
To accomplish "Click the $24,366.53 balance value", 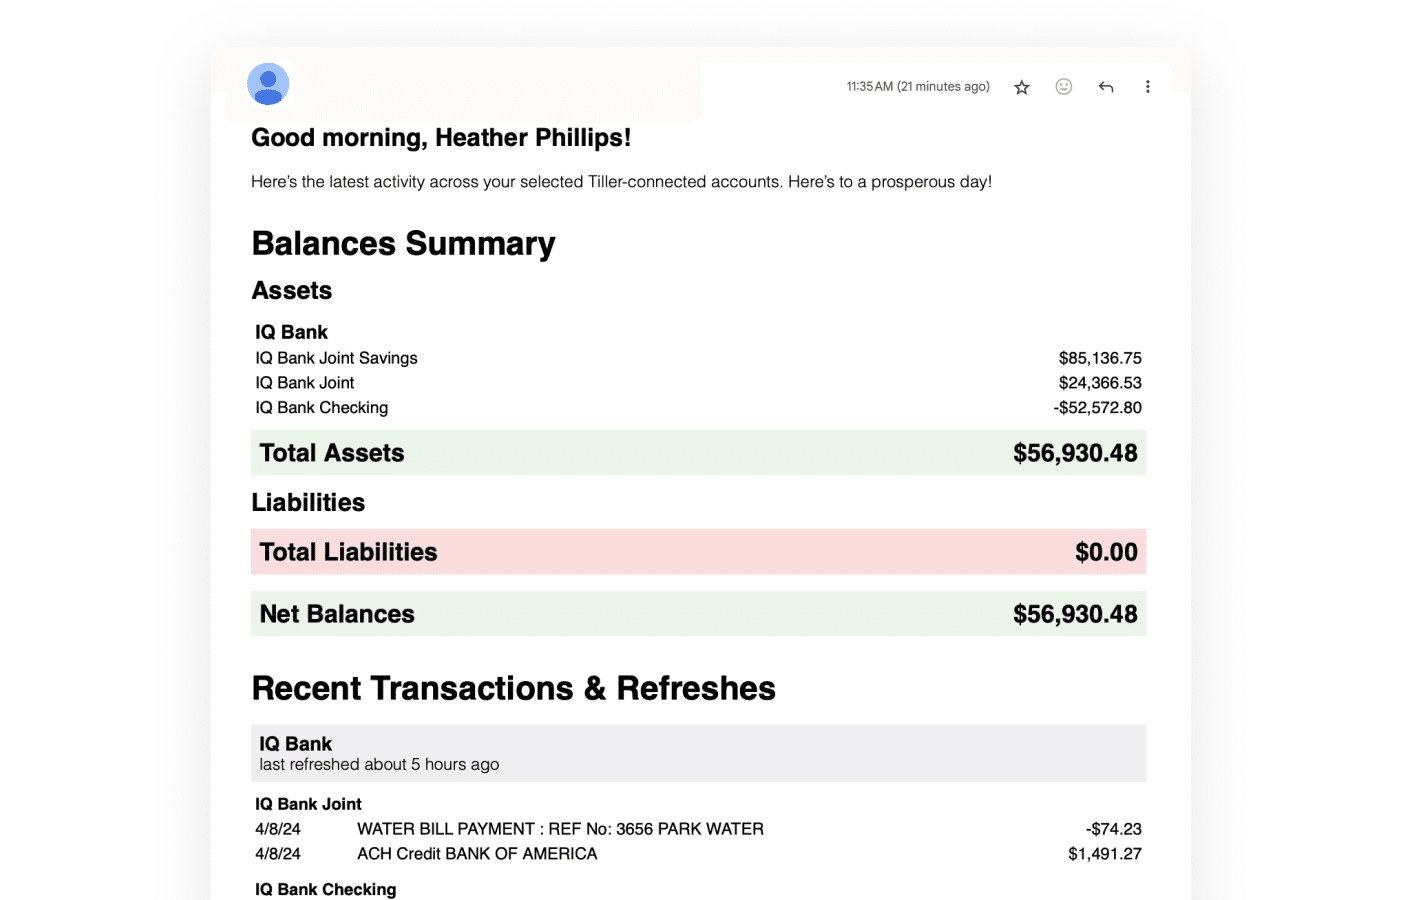I will [x=1100, y=383].
